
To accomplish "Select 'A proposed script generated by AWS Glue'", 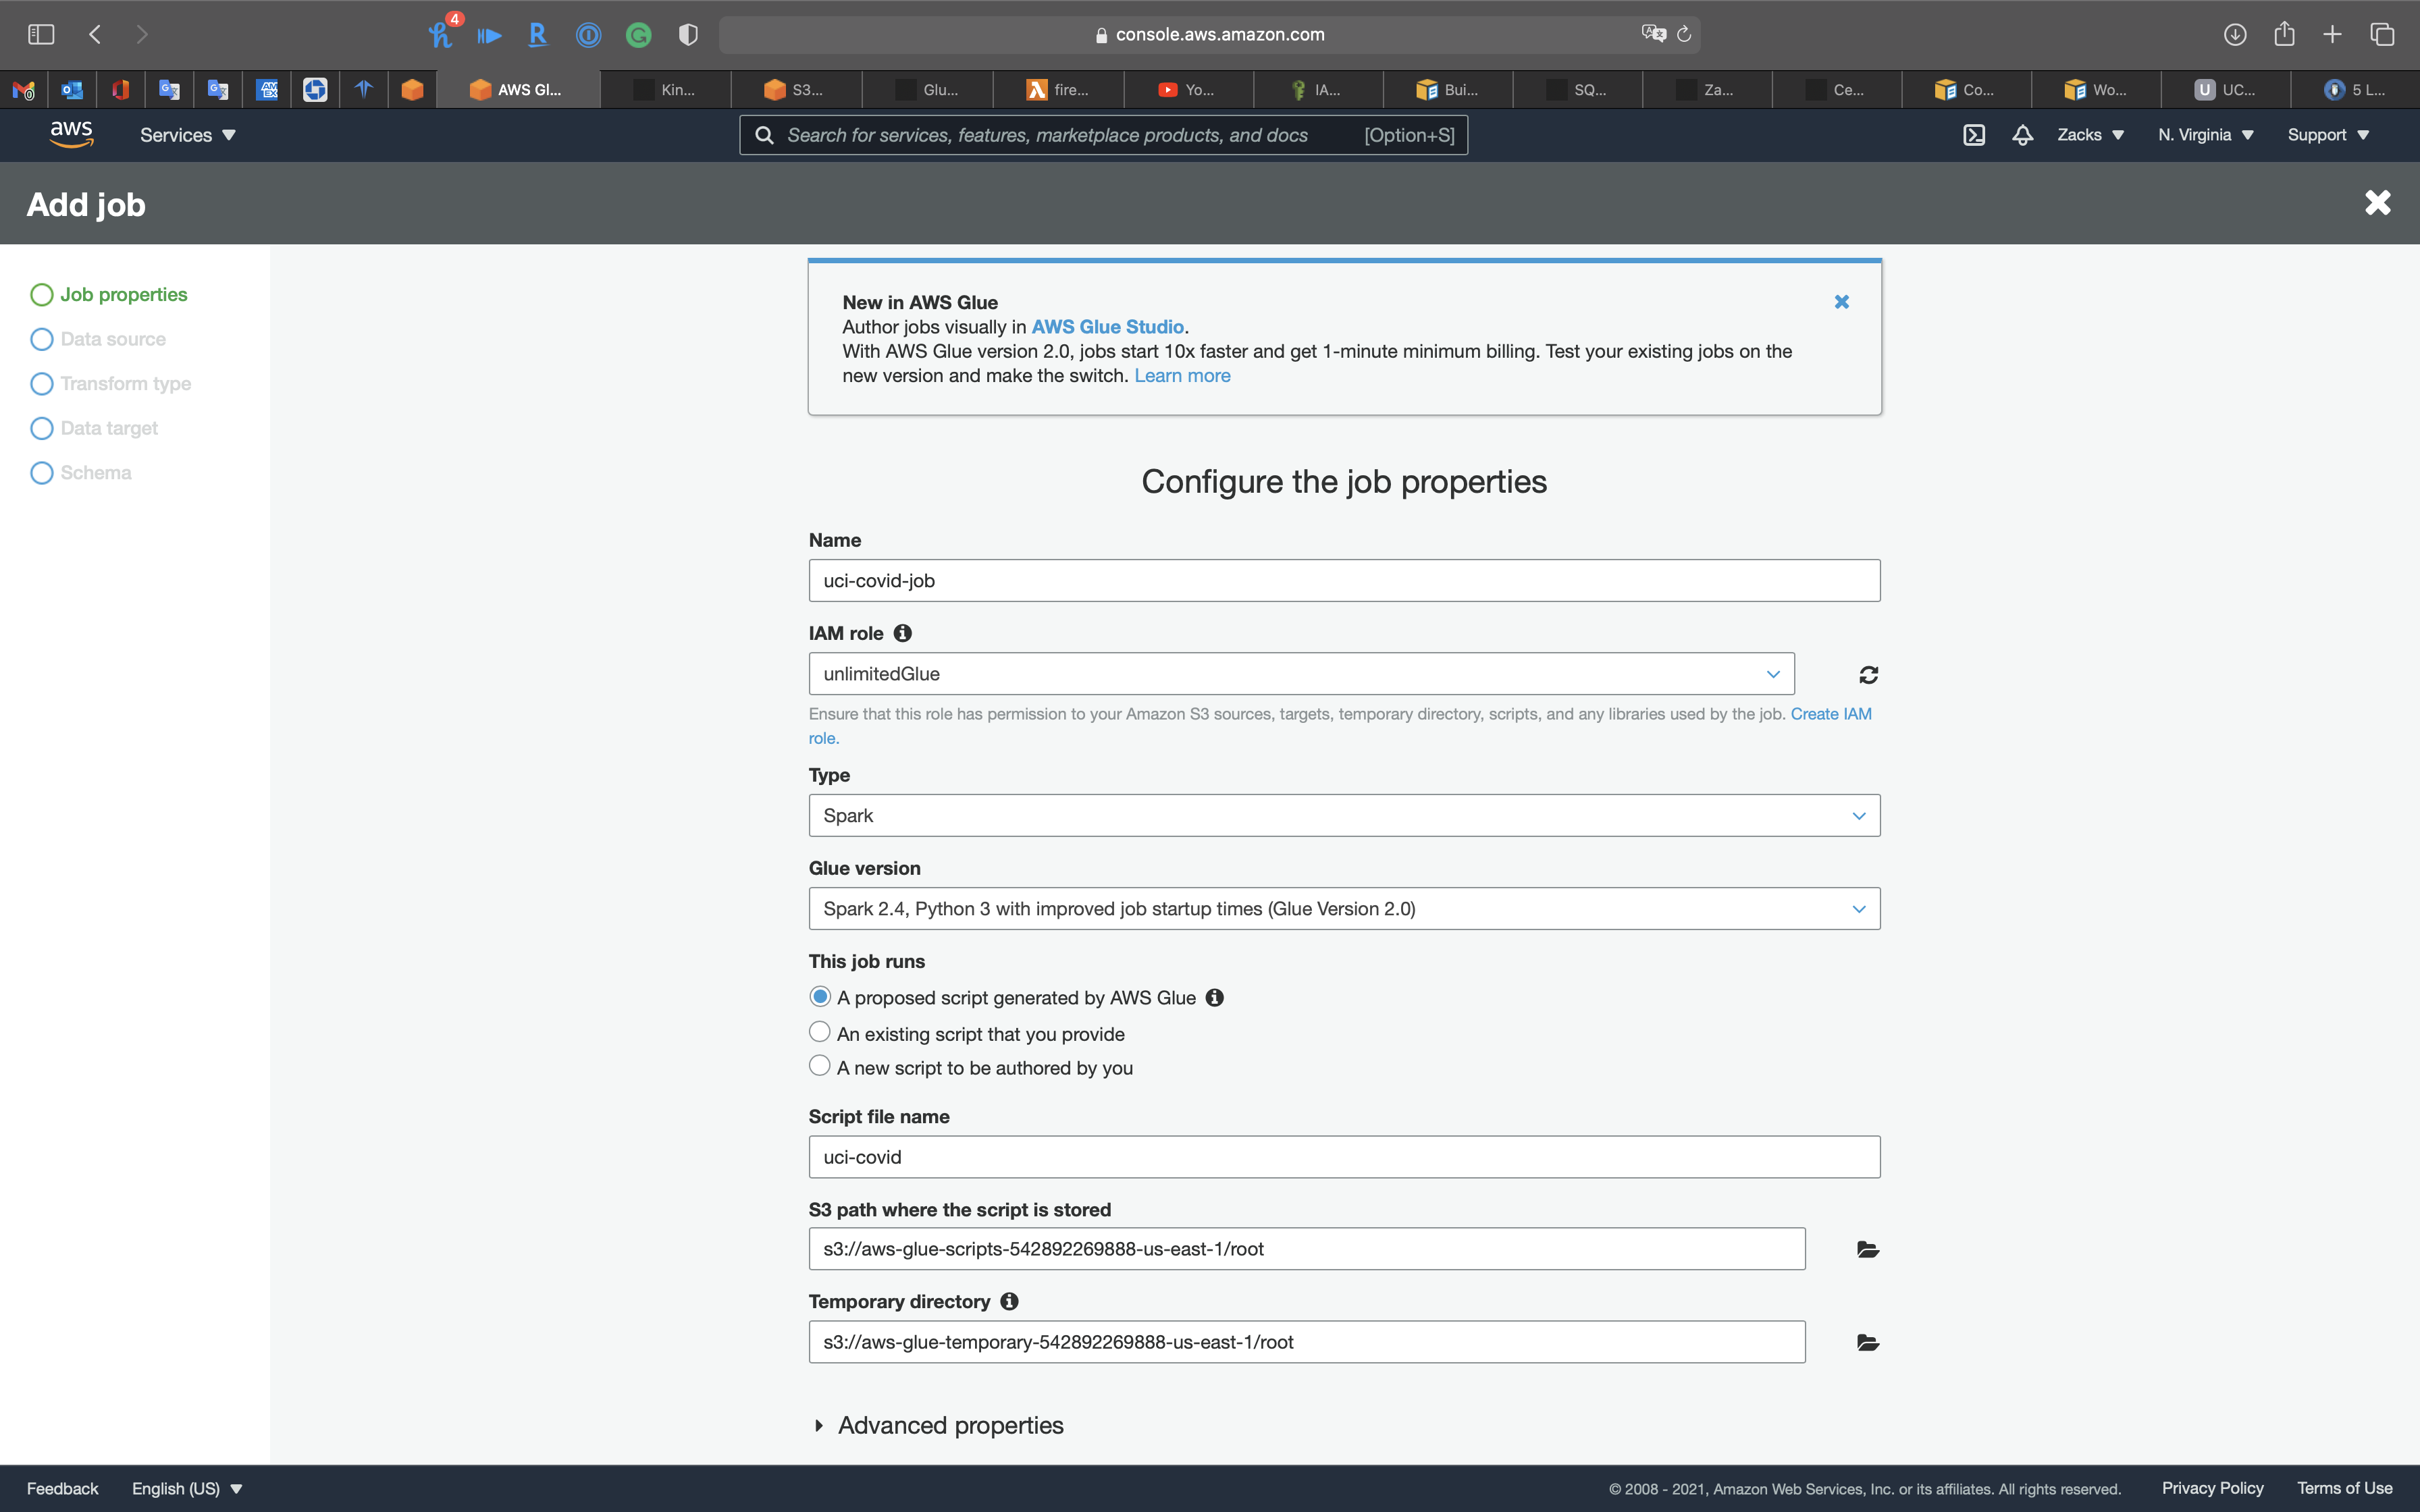I will tap(820, 997).
